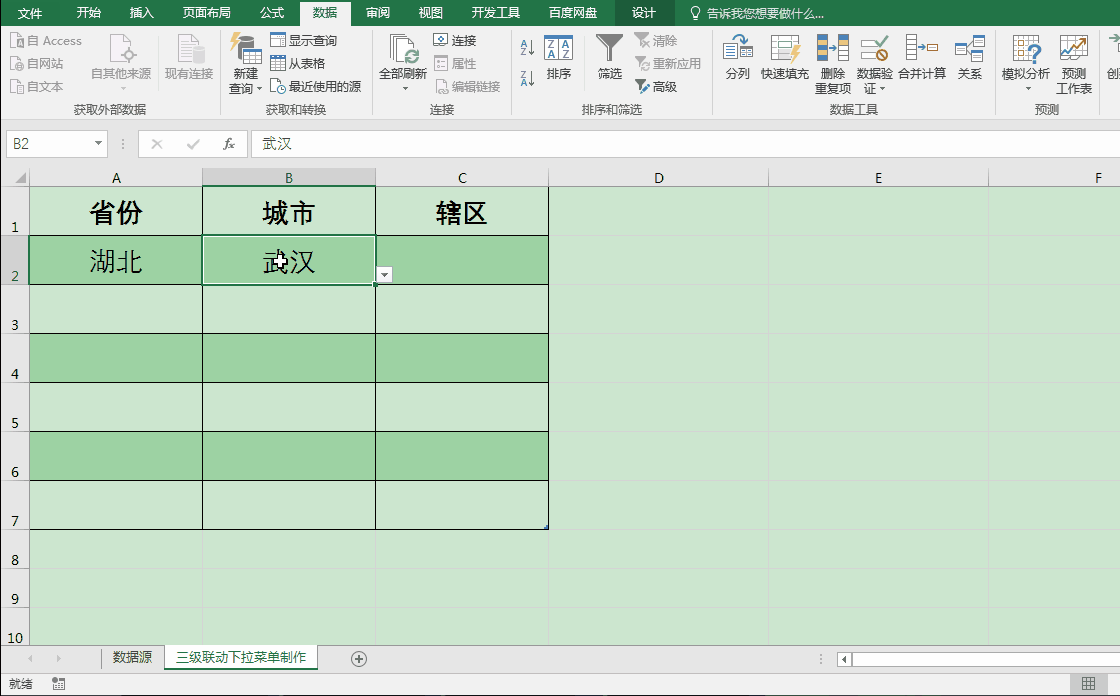Import data from Access

(x=46, y=41)
